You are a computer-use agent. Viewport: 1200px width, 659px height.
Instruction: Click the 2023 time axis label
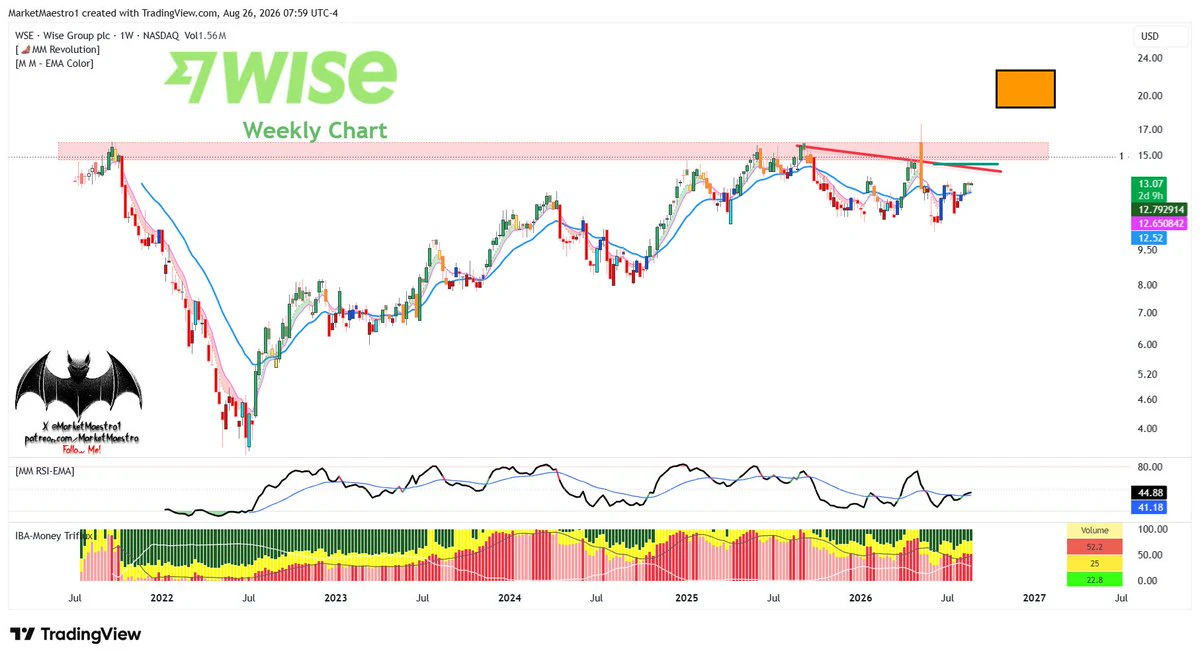(x=335, y=599)
